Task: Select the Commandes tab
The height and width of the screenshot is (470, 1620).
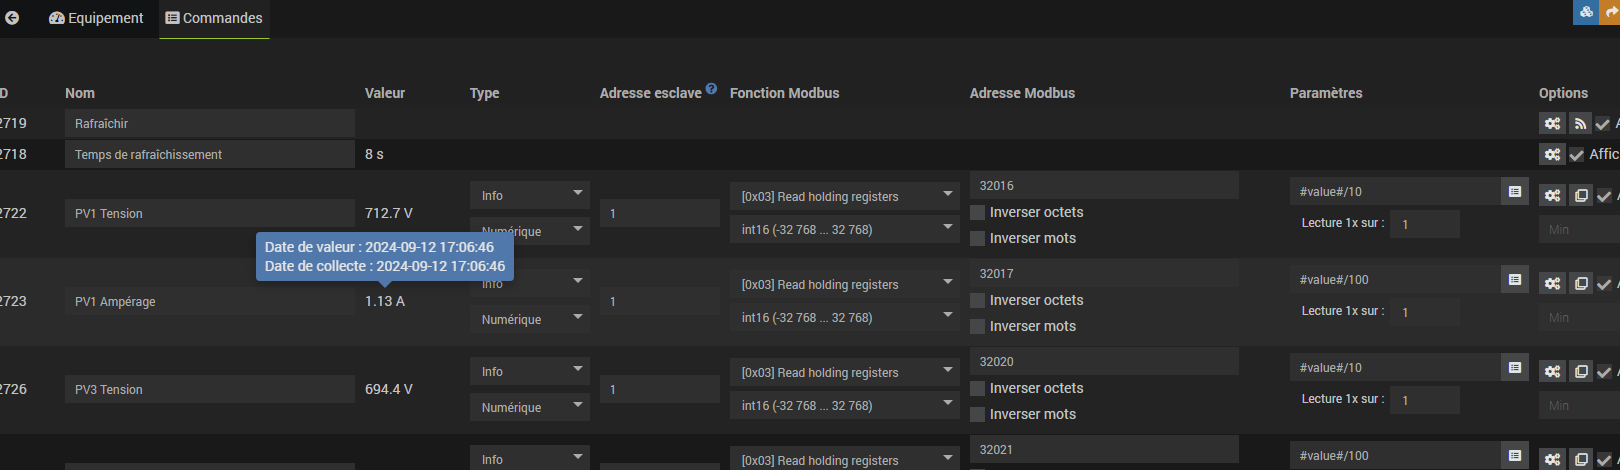Action: coord(214,18)
